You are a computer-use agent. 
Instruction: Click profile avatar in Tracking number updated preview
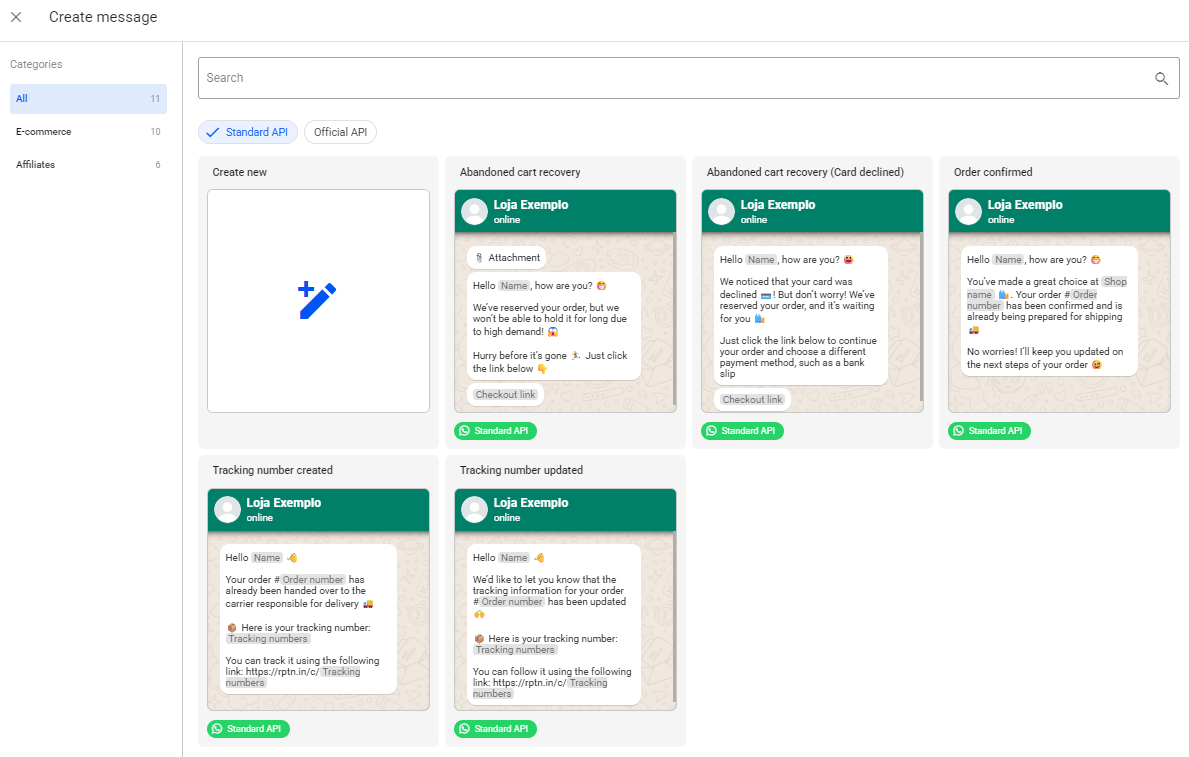click(x=474, y=510)
